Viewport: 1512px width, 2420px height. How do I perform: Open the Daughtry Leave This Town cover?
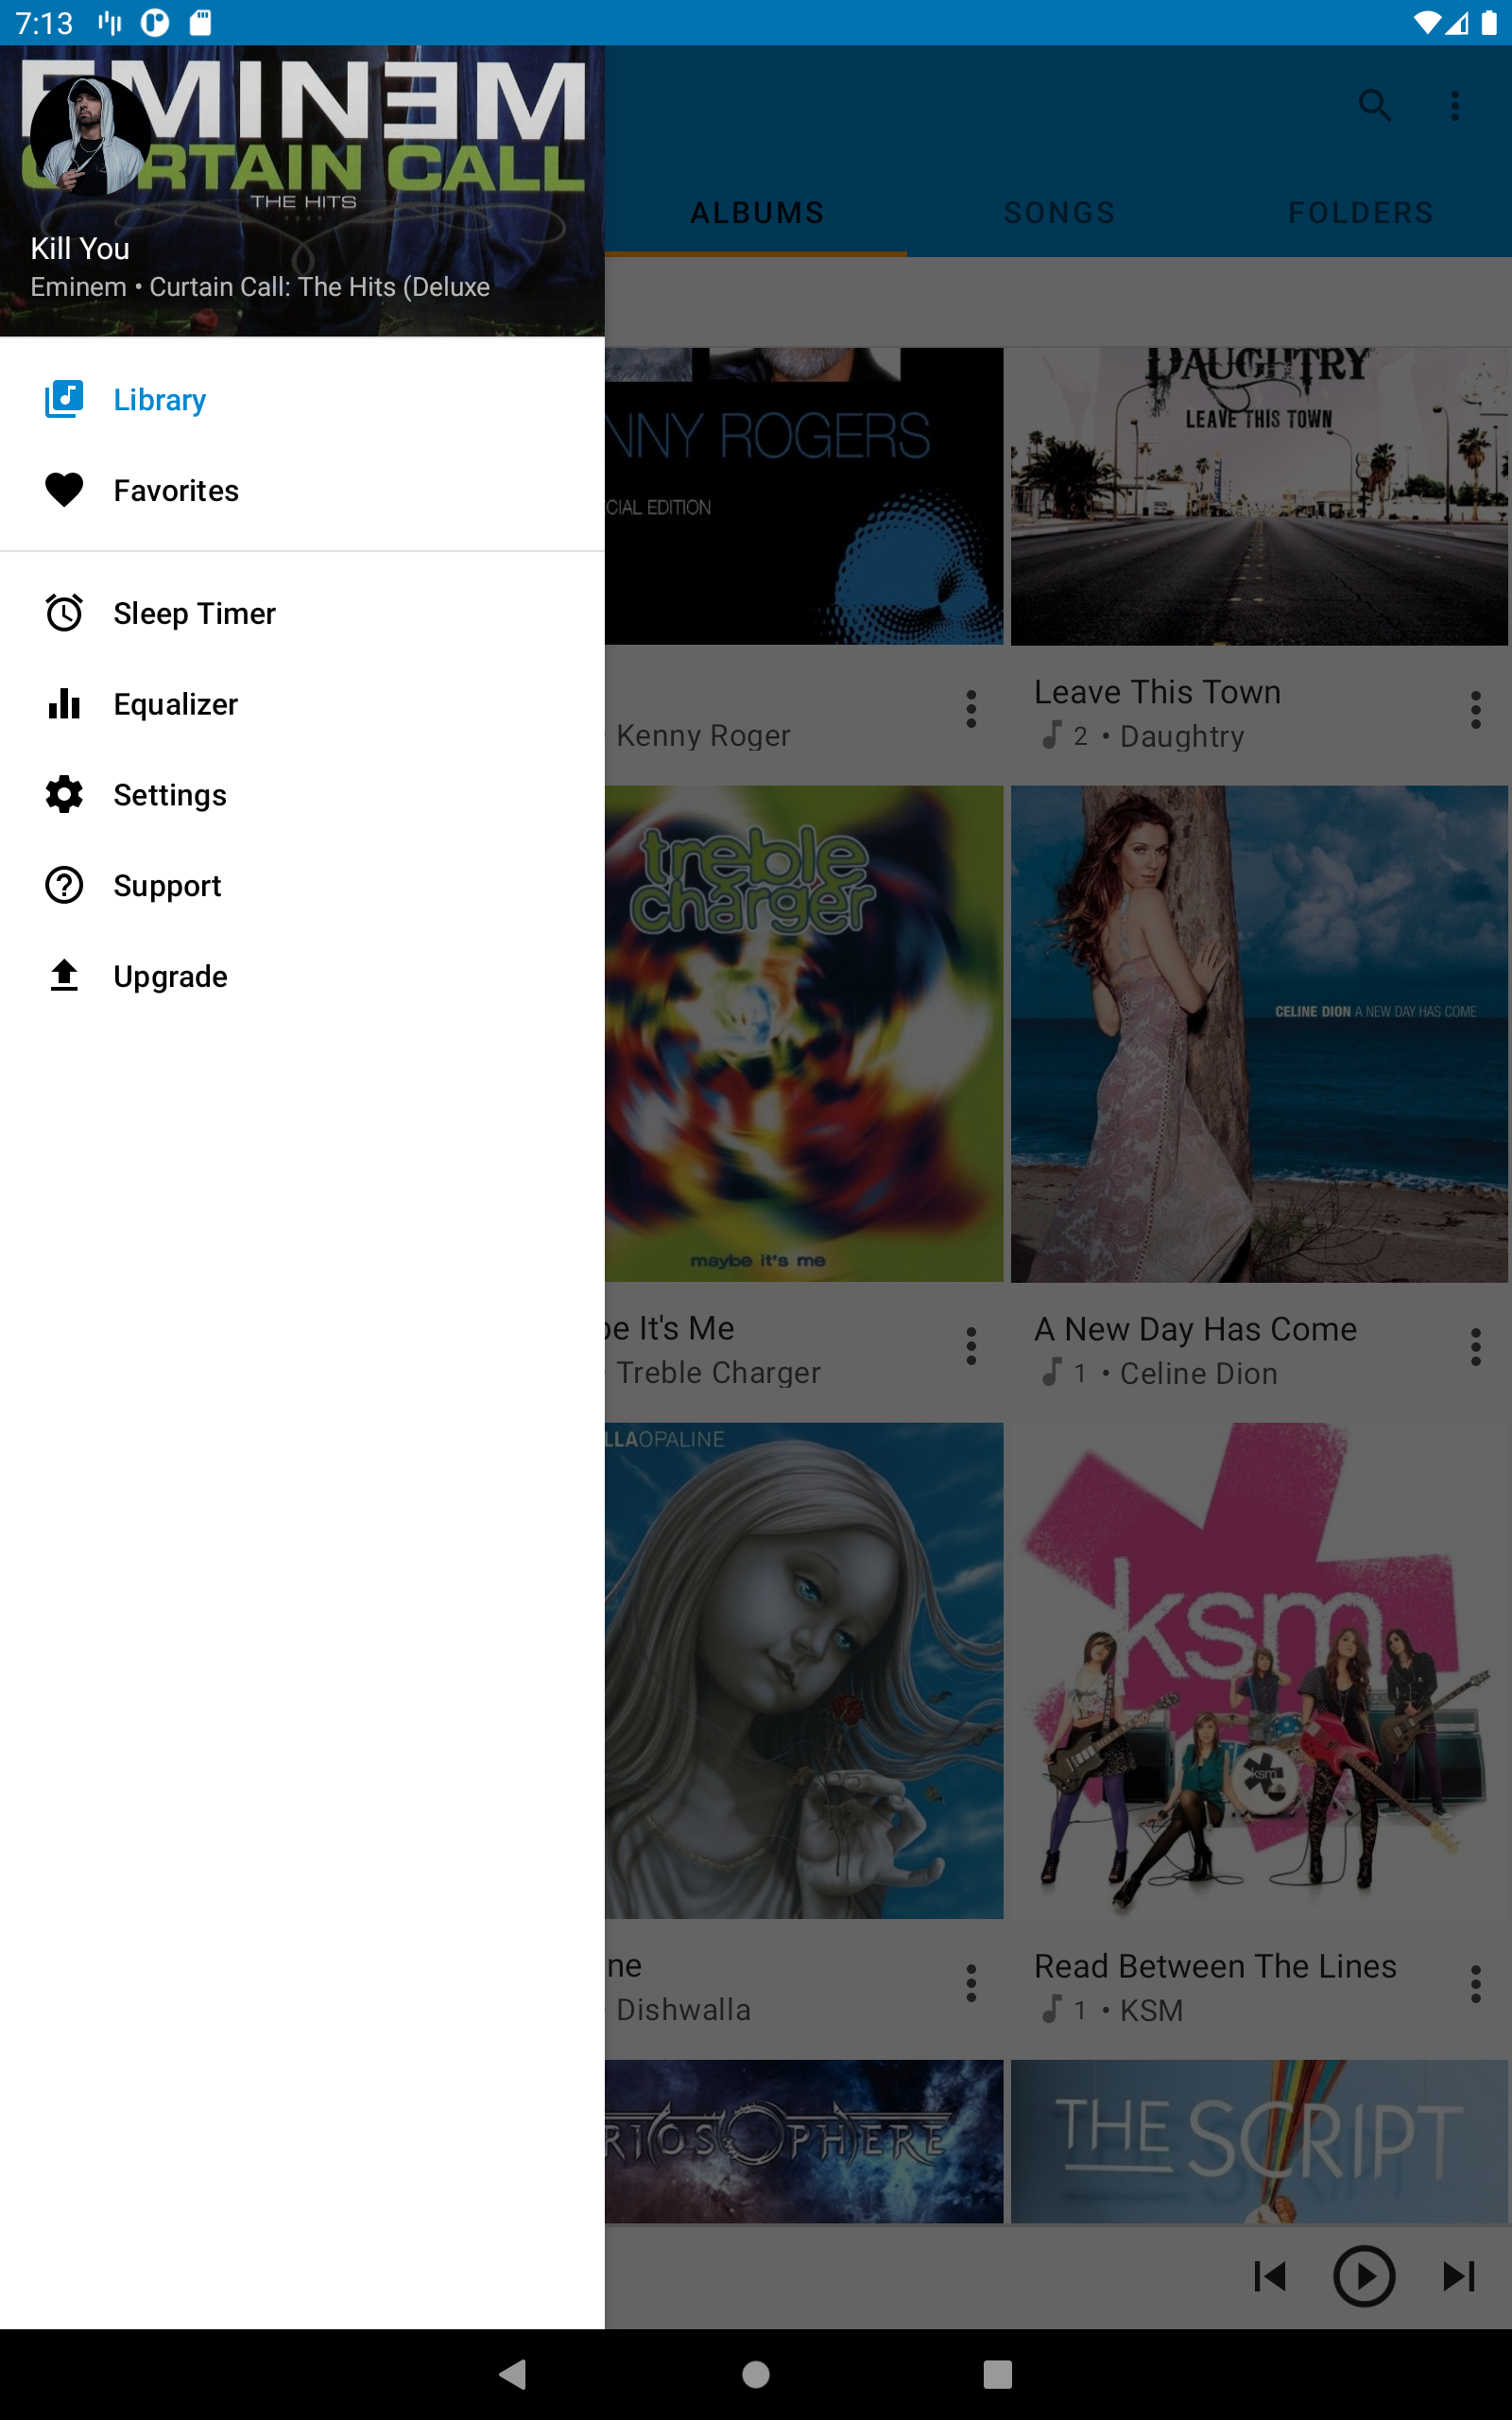(1259, 496)
